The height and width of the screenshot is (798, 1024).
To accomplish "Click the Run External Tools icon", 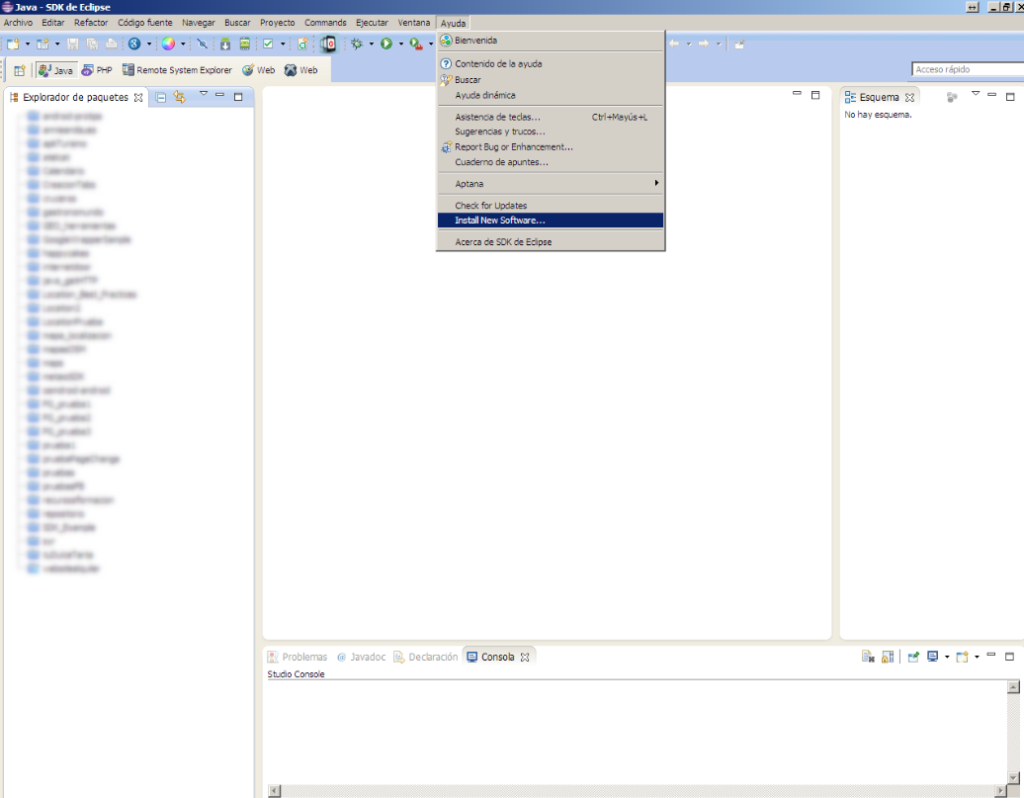I will pyautogui.click(x=416, y=44).
